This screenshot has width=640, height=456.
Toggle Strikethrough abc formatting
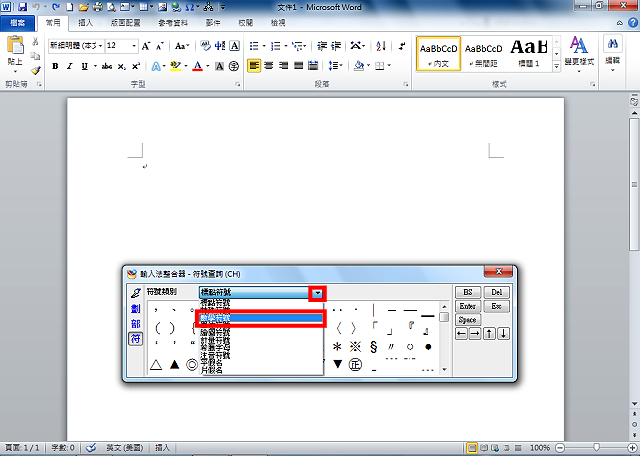[107, 66]
